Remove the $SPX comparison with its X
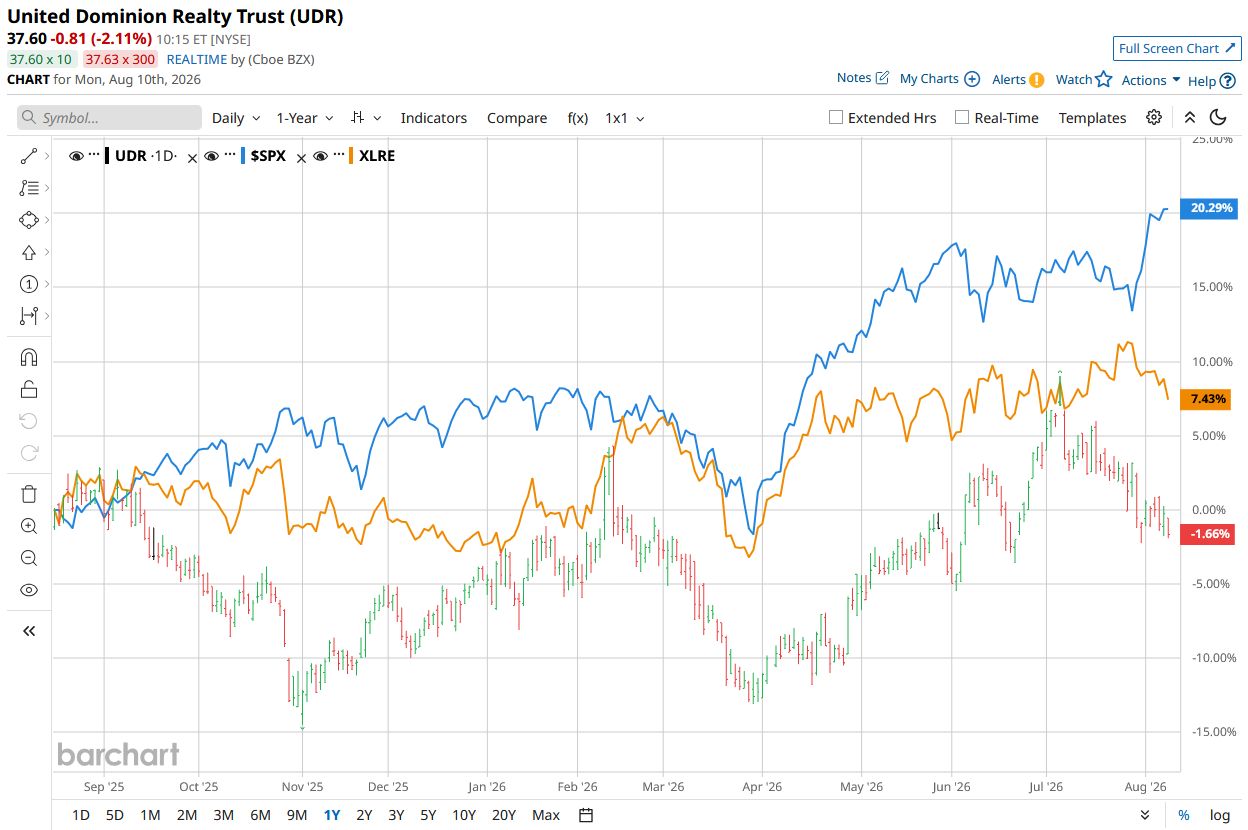This screenshot has width=1248, height=830. 301,157
